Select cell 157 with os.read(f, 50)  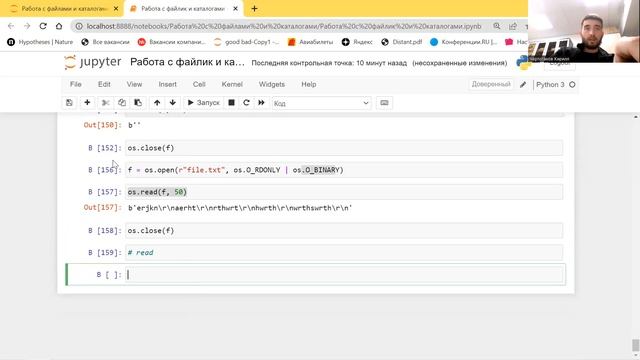[344, 192]
